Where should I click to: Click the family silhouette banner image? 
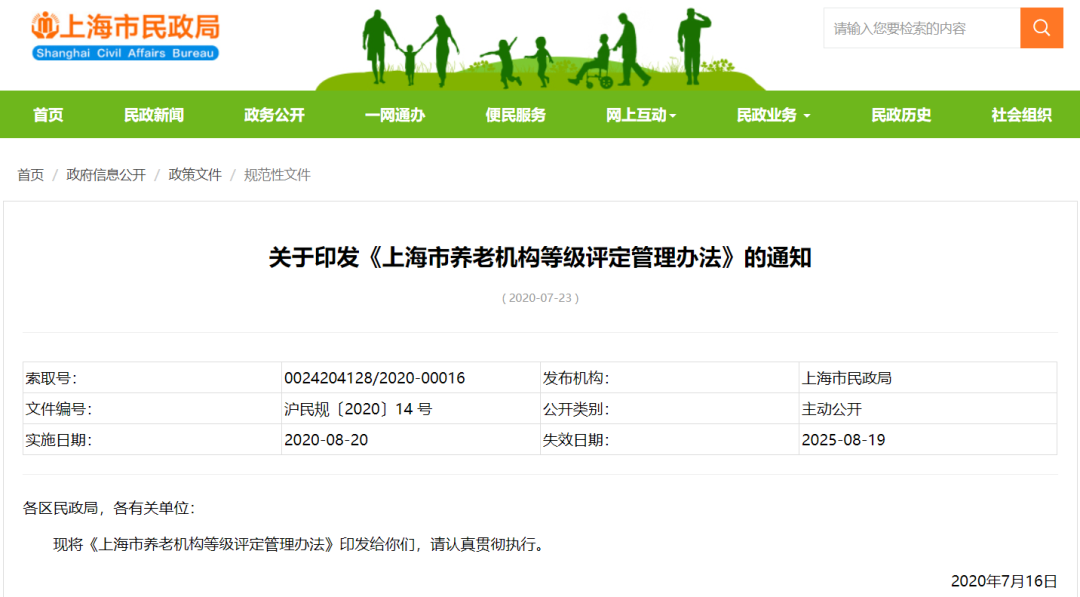click(x=540, y=48)
